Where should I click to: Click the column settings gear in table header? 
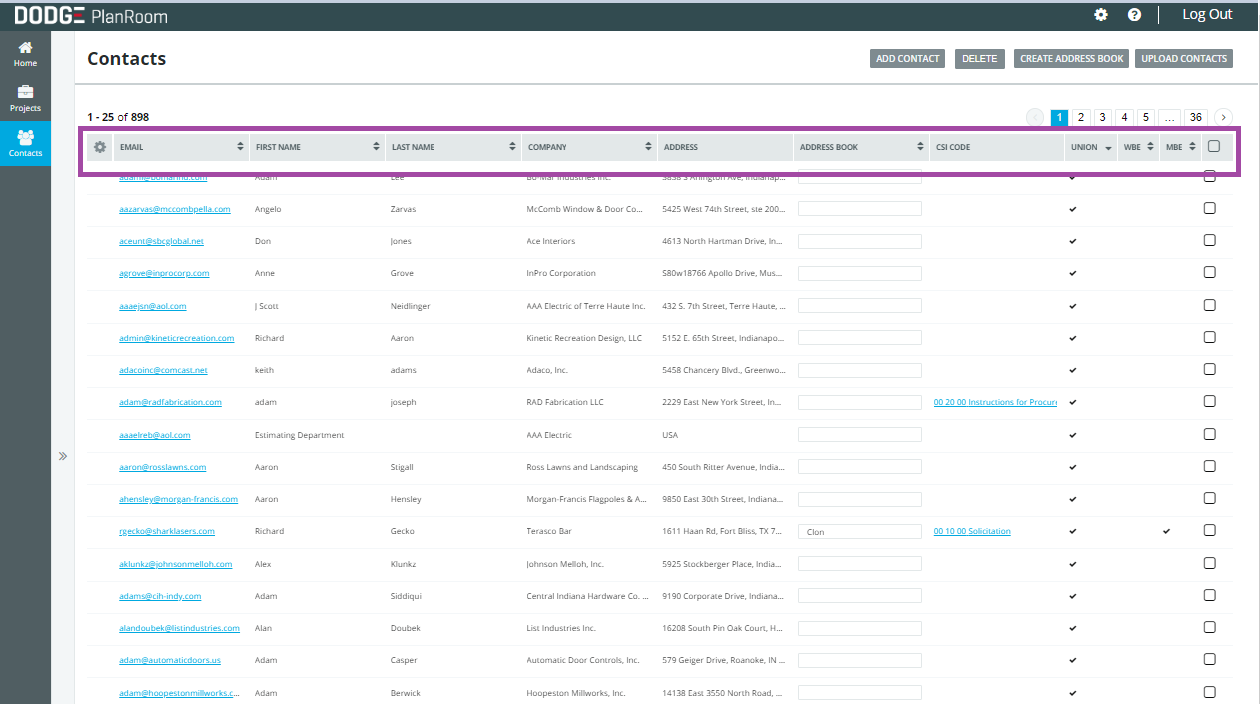click(x=100, y=147)
